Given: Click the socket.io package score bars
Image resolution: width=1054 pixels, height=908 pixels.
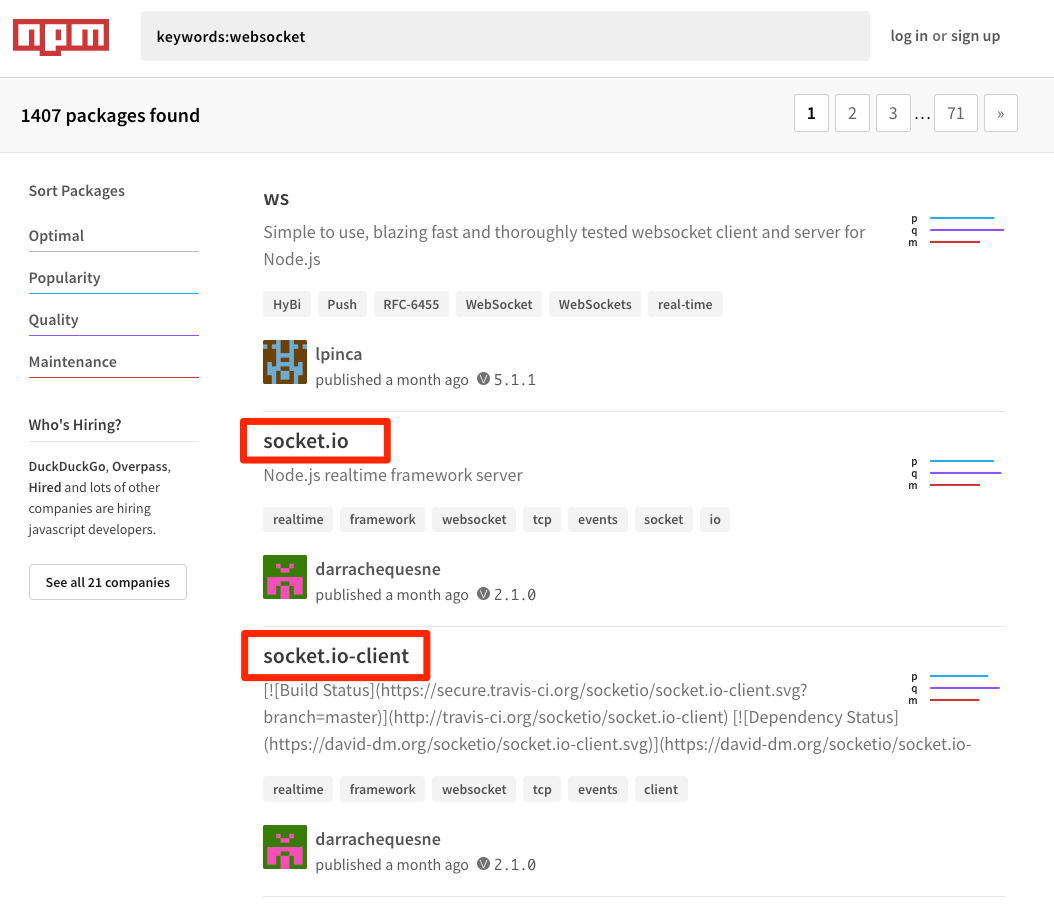Looking at the screenshot, I should (x=957, y=473).
